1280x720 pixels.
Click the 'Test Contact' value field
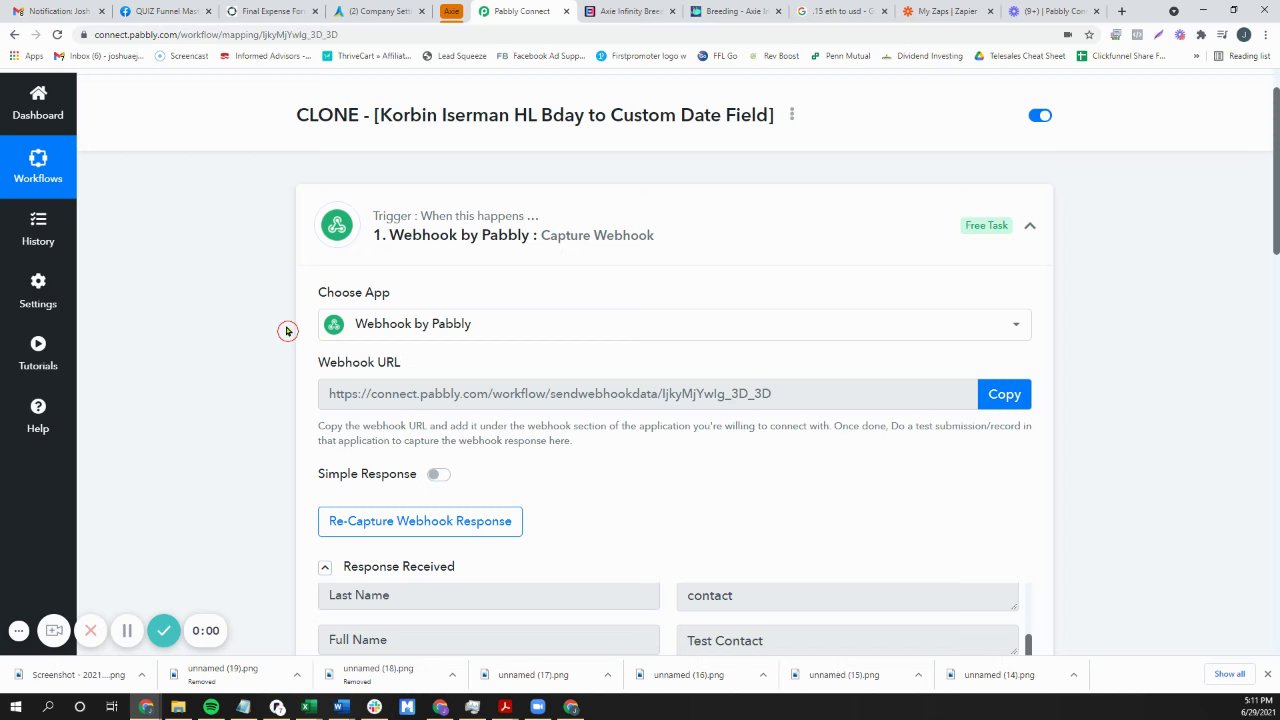coord(847,640)
